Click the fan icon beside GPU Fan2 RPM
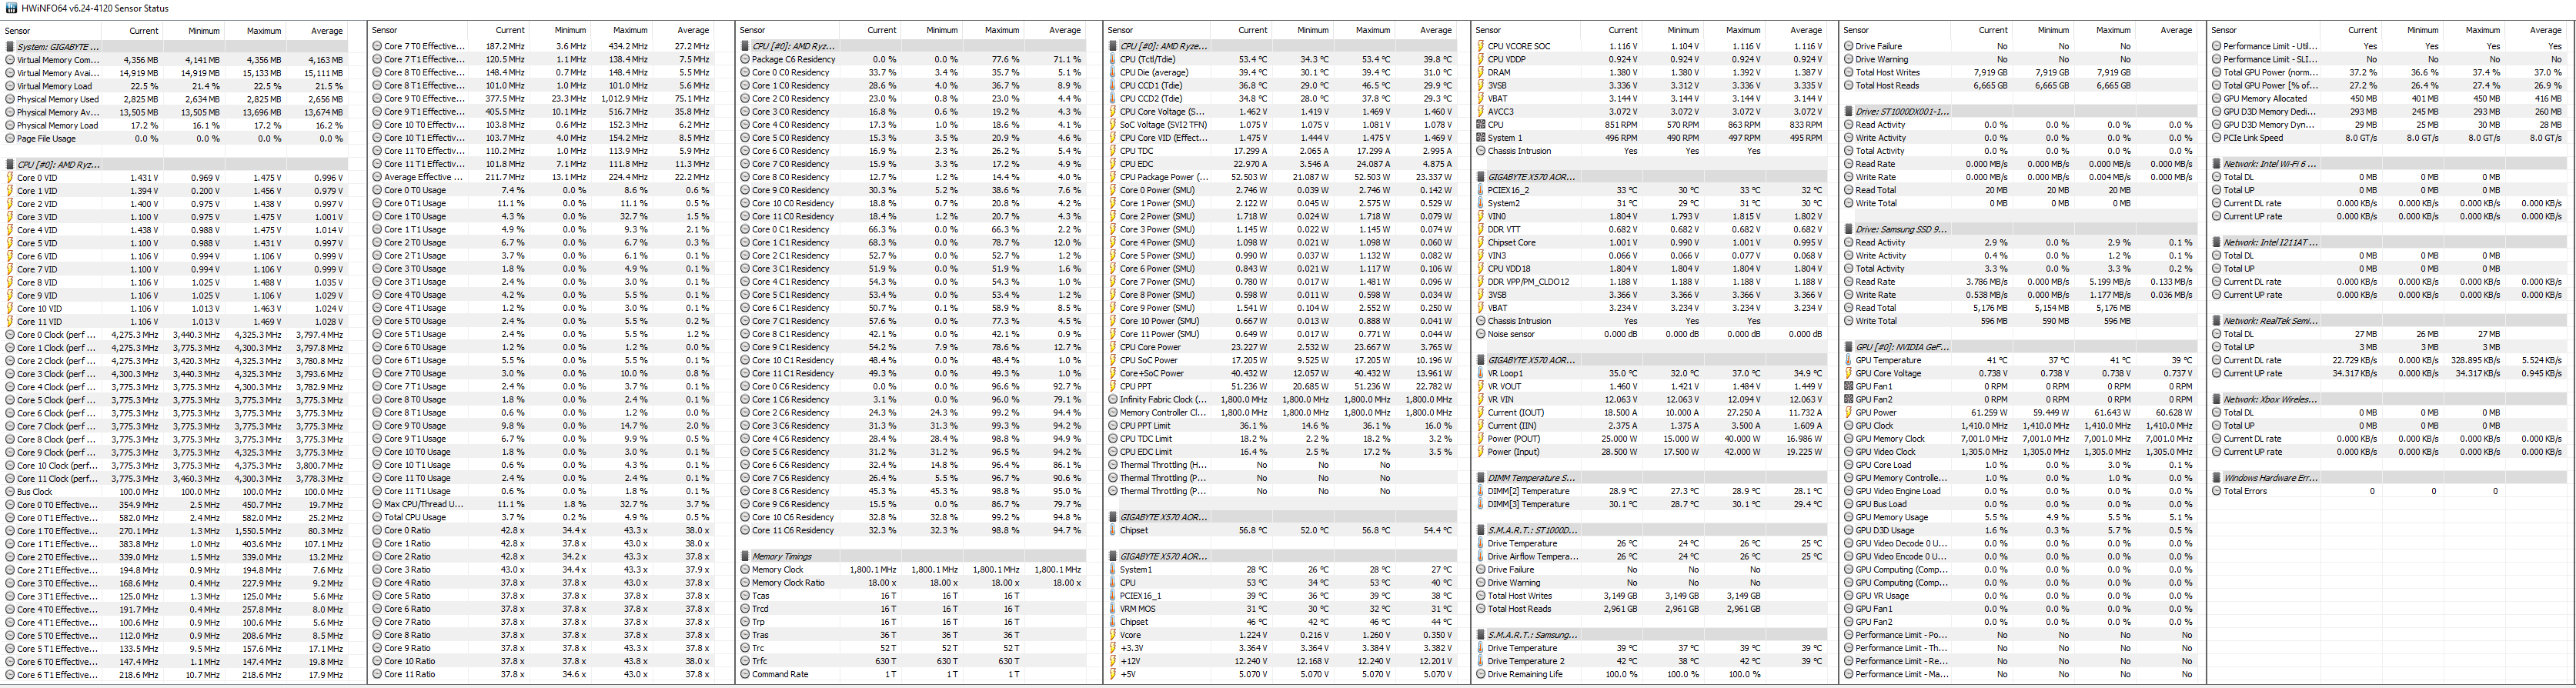2576x688 pixels. [x=1849, y=400]
